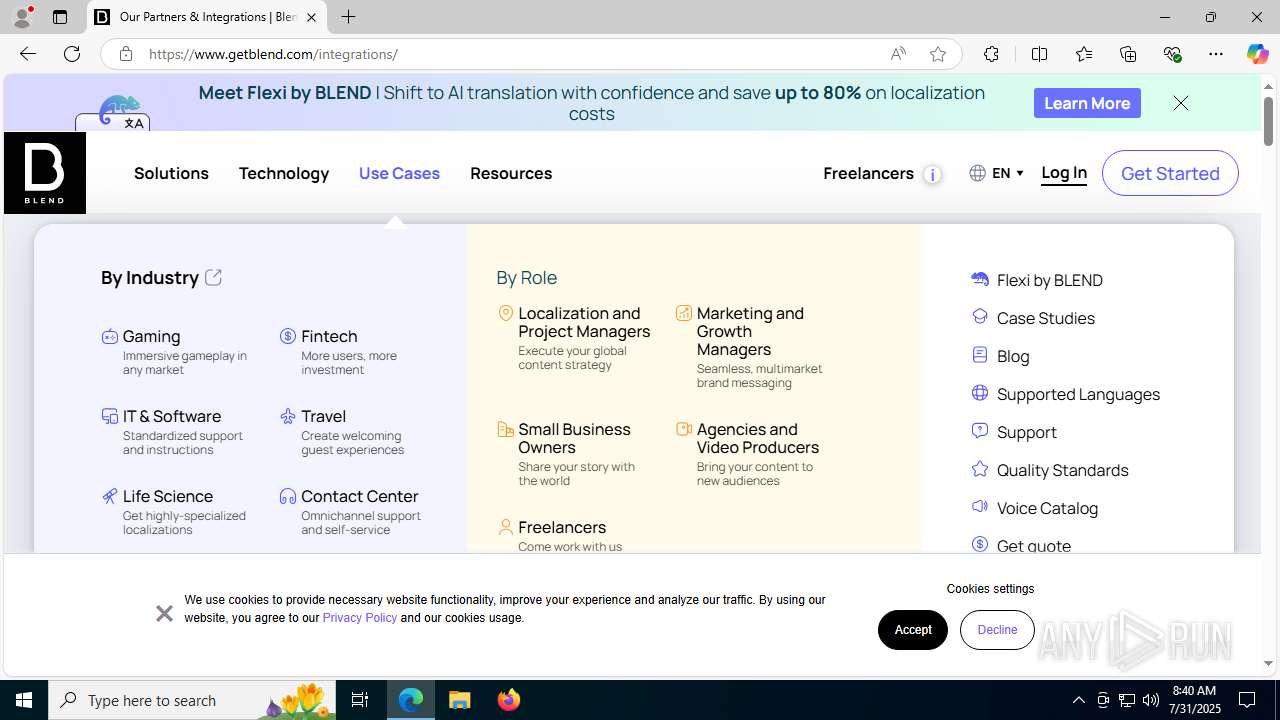Launch Firefox from the taskbar
Viewport: 1280px width, 720px height.
tap(509, 700)
